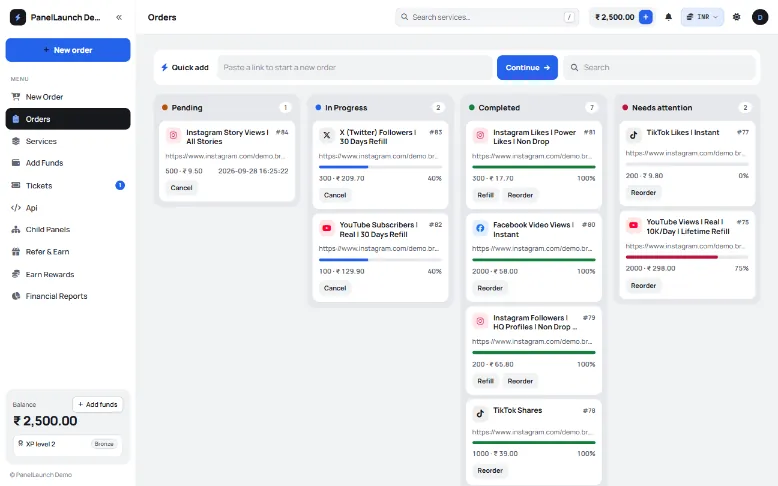The image size is (778, 486).
Task: Click the Child Panels sidebar icon
Action: [16, 229]
